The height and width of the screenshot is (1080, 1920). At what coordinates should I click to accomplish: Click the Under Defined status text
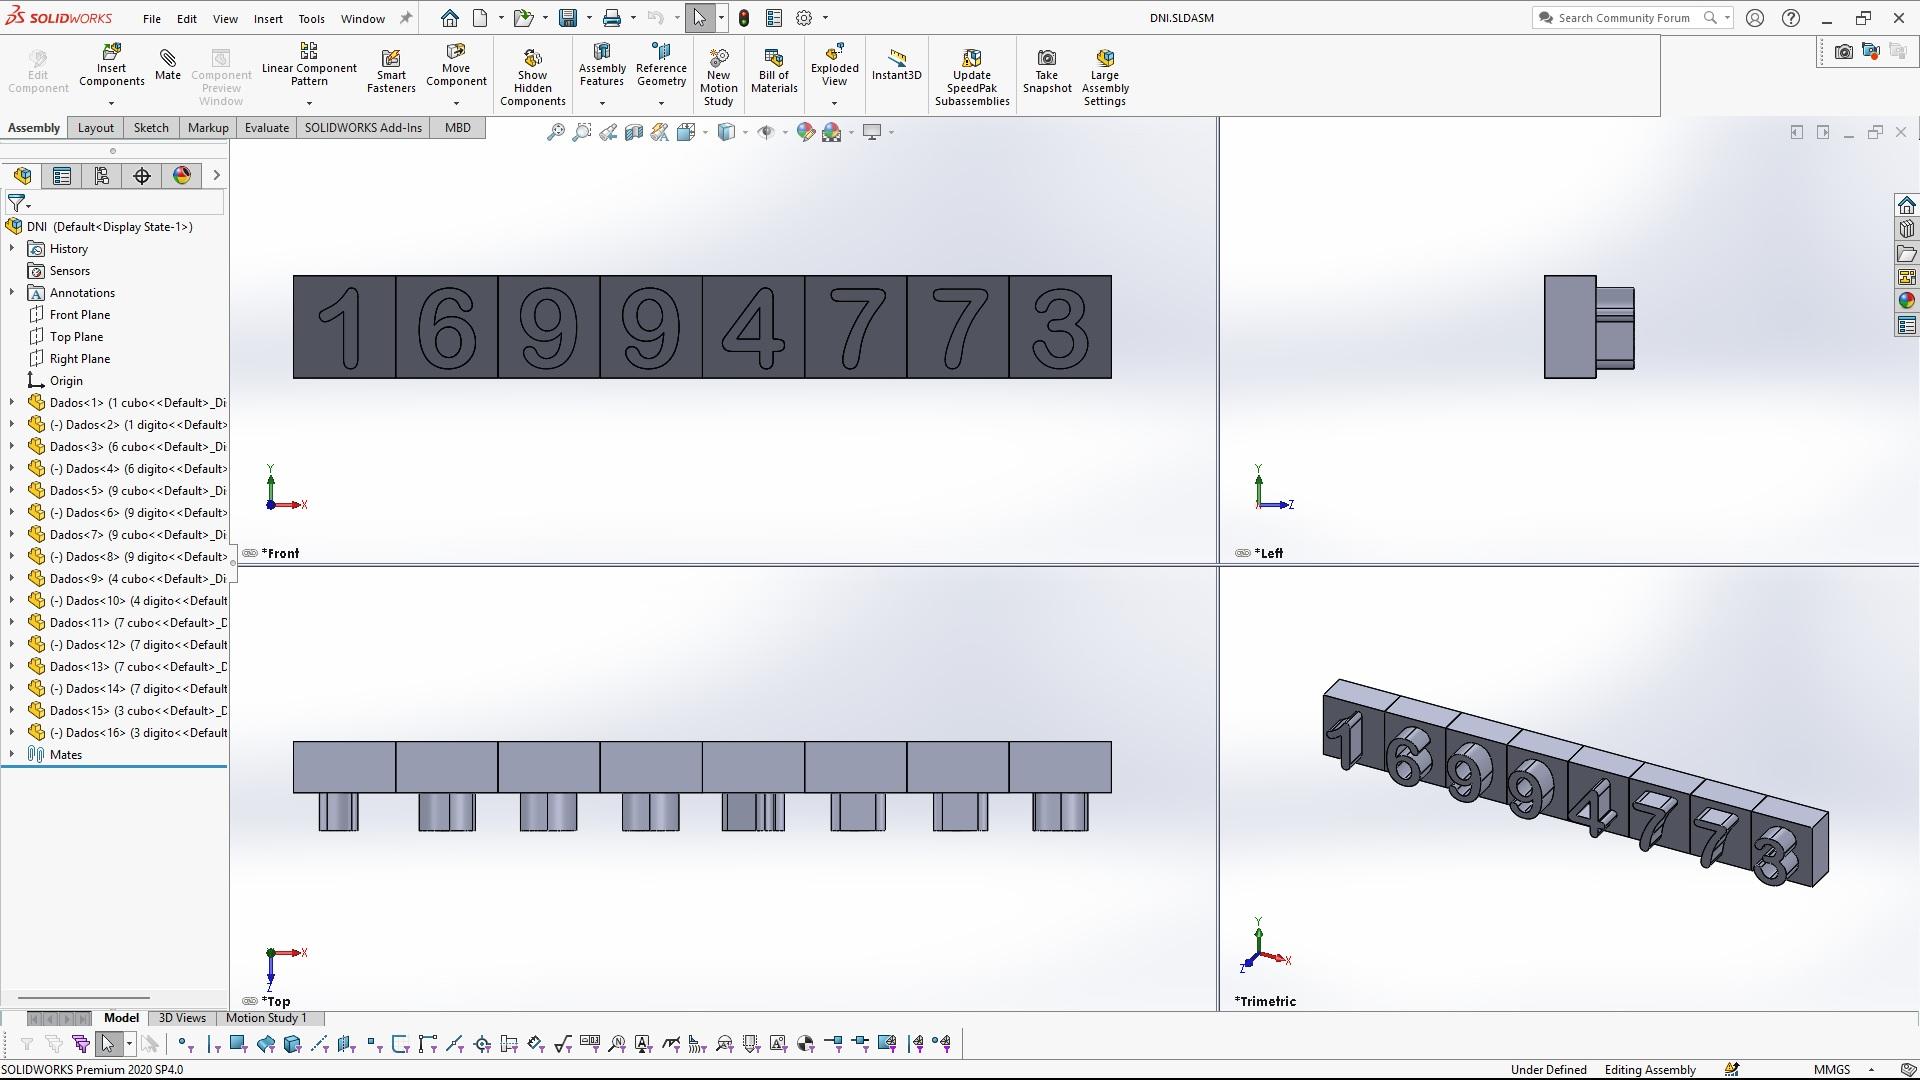click(x=1548, y=1070)
